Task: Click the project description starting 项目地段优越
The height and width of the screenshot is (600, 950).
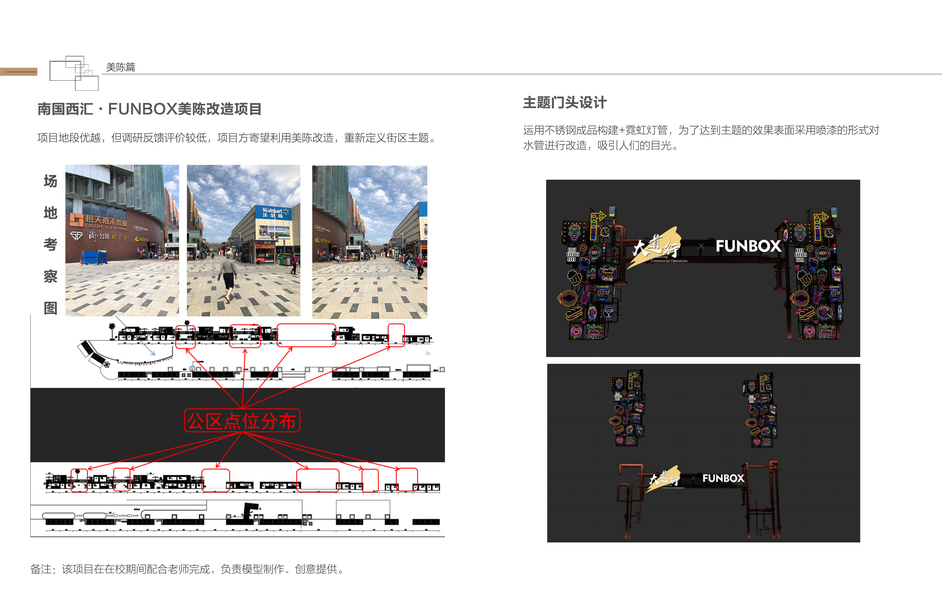Action: coord(237,138)
